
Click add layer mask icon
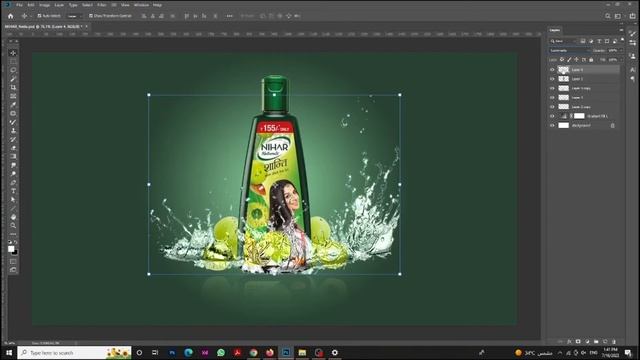[x=578, y=341]
